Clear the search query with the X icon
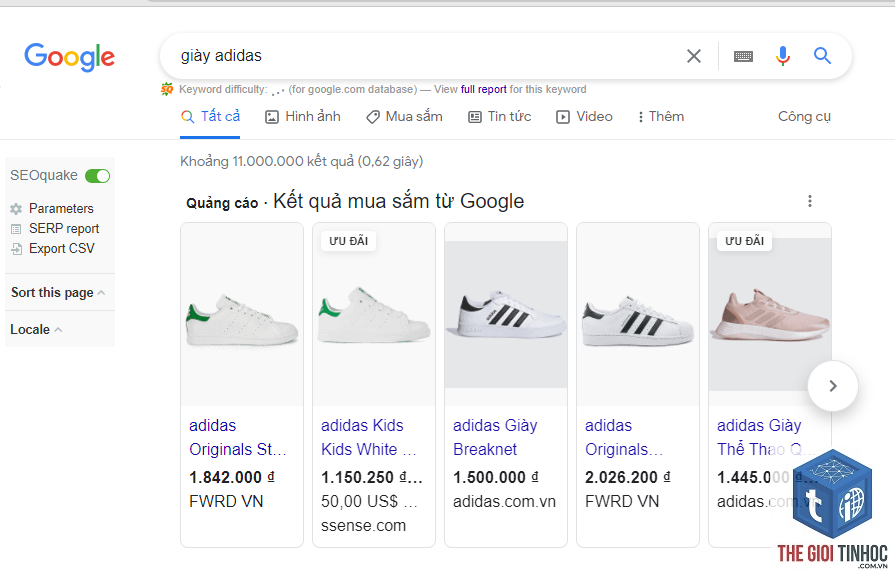The image size is (895, 571). point(694,56)
